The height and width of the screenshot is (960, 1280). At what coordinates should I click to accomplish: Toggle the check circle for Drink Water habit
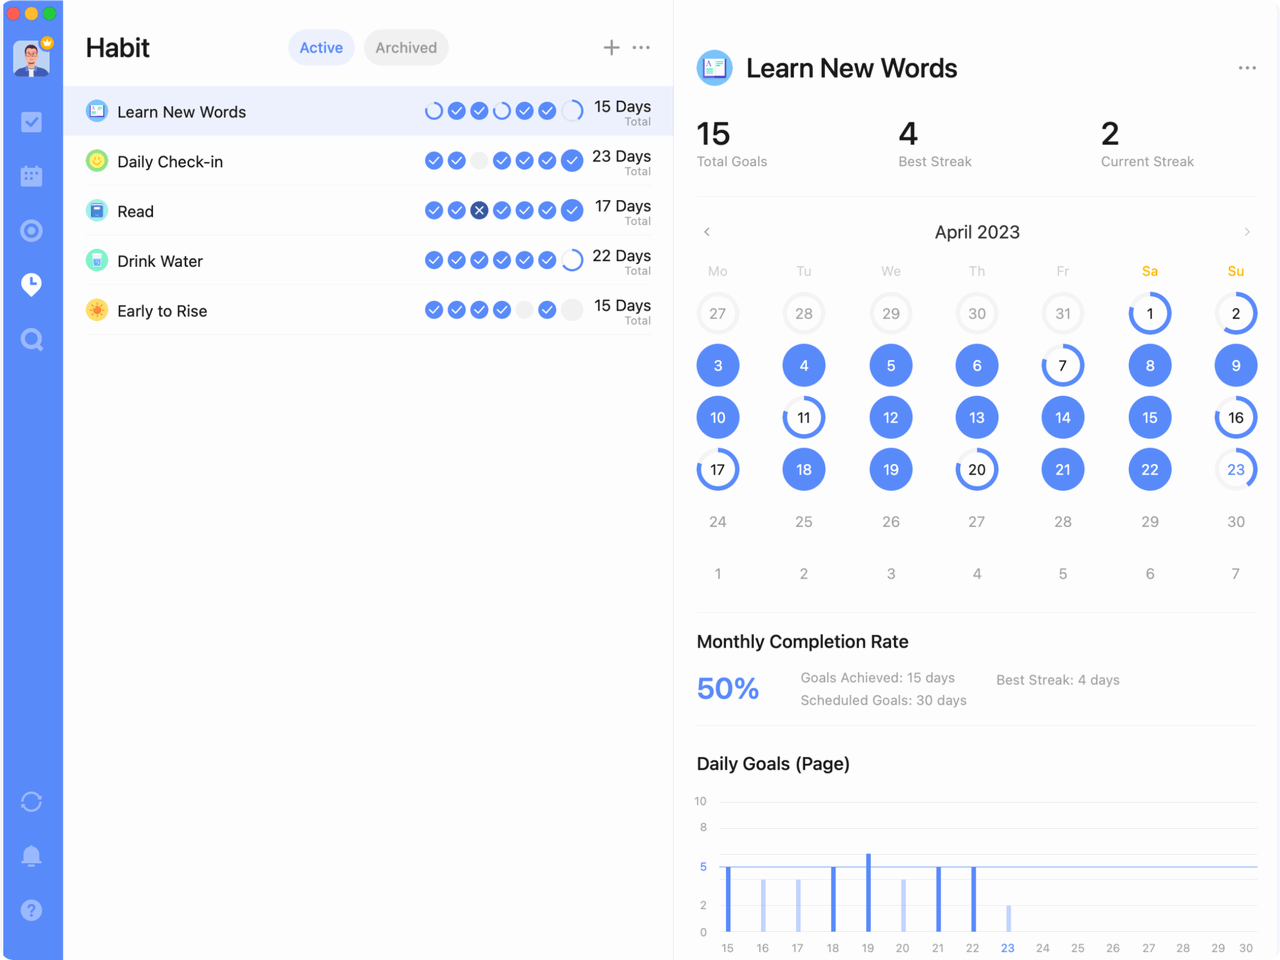tap(433, 260)
